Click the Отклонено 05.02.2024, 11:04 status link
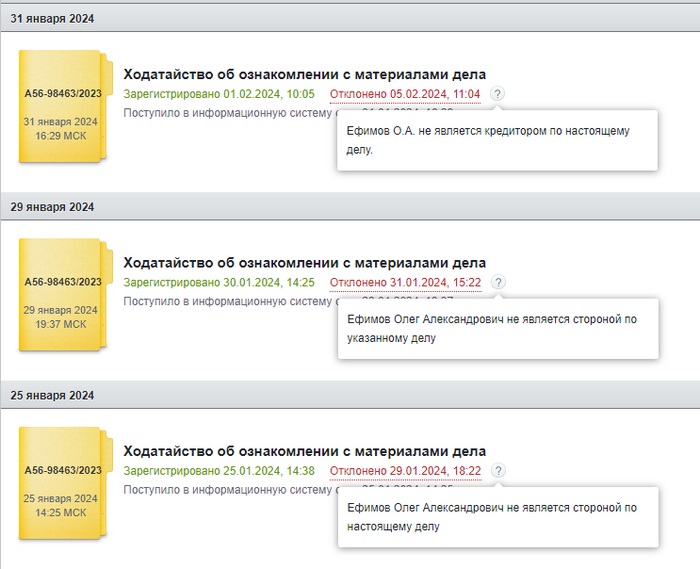Screen dimensions: 700x569 click(x=405, y=94)
